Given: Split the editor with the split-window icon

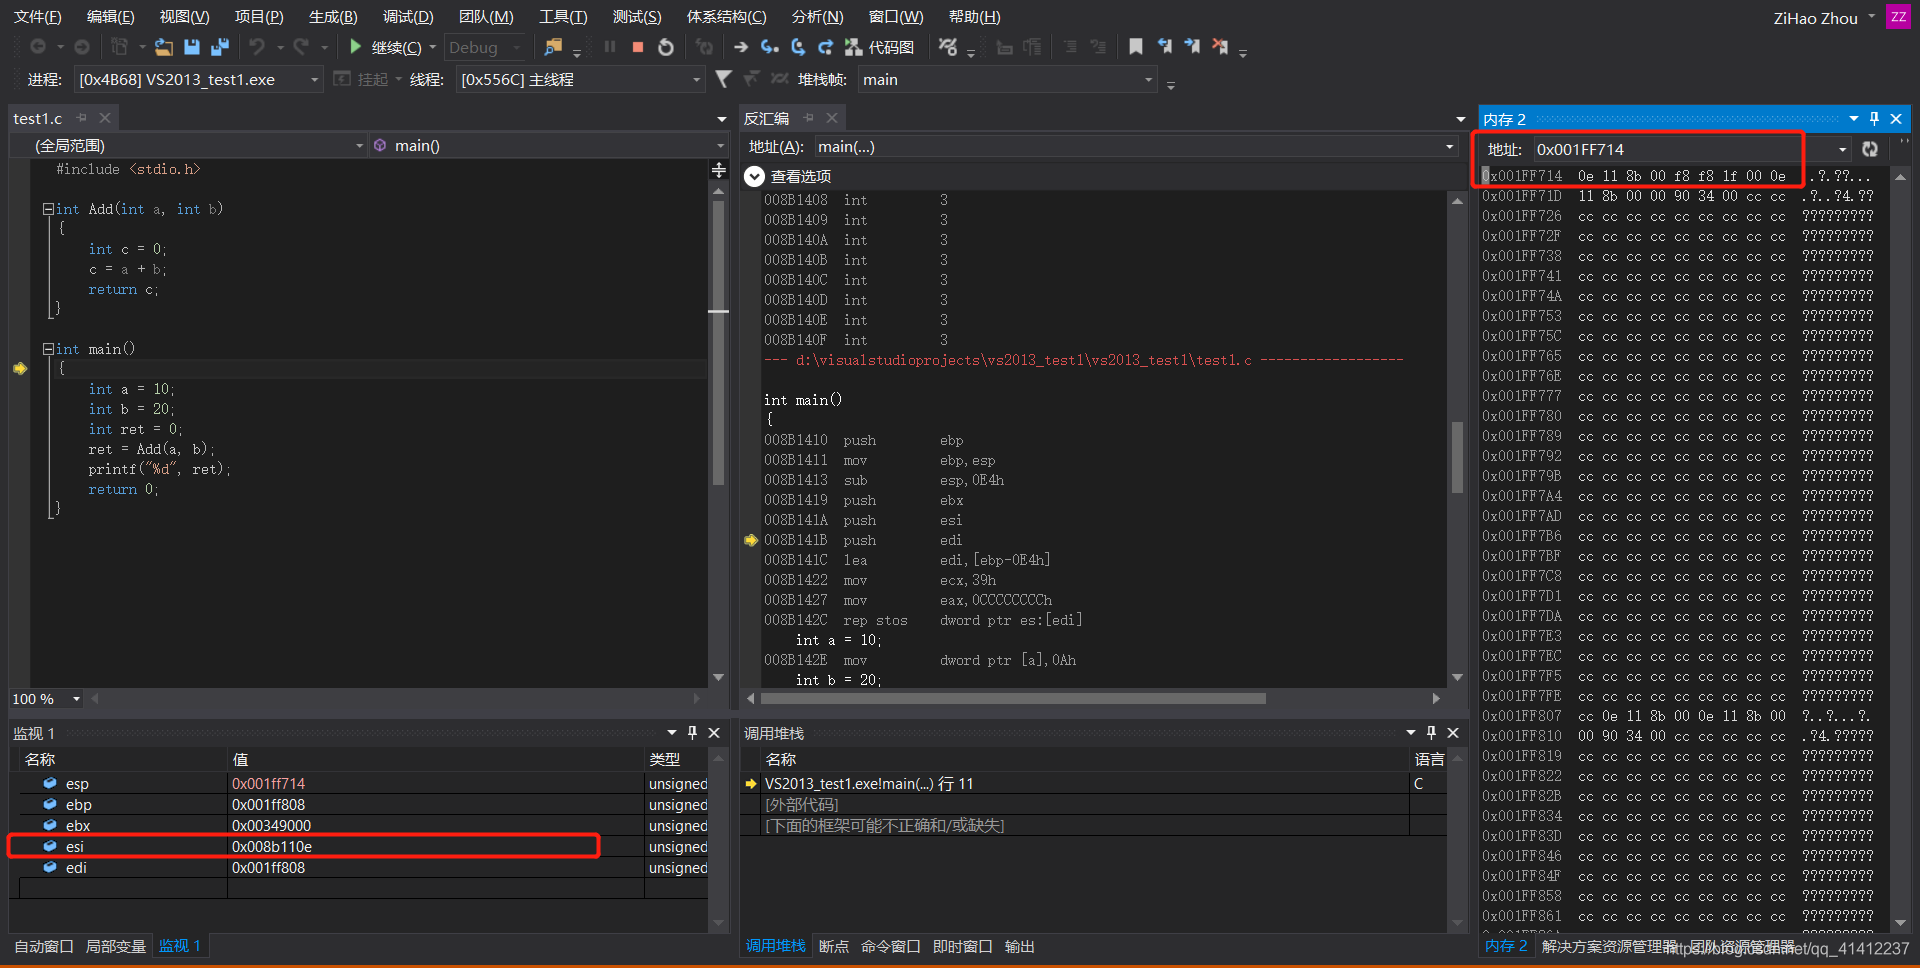Looking at the screenshot, I should coord(719,170).
